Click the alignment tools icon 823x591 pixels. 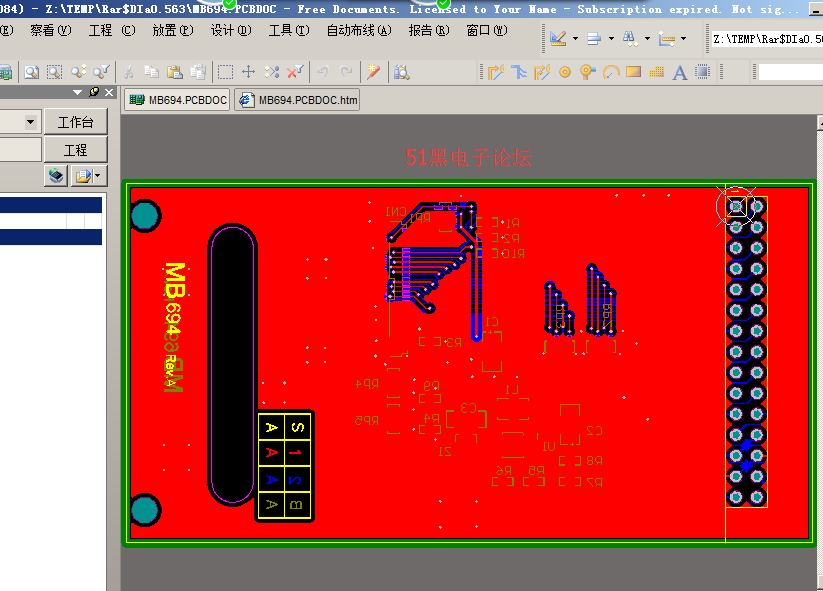pyautogui.click(x=594, y=38)
